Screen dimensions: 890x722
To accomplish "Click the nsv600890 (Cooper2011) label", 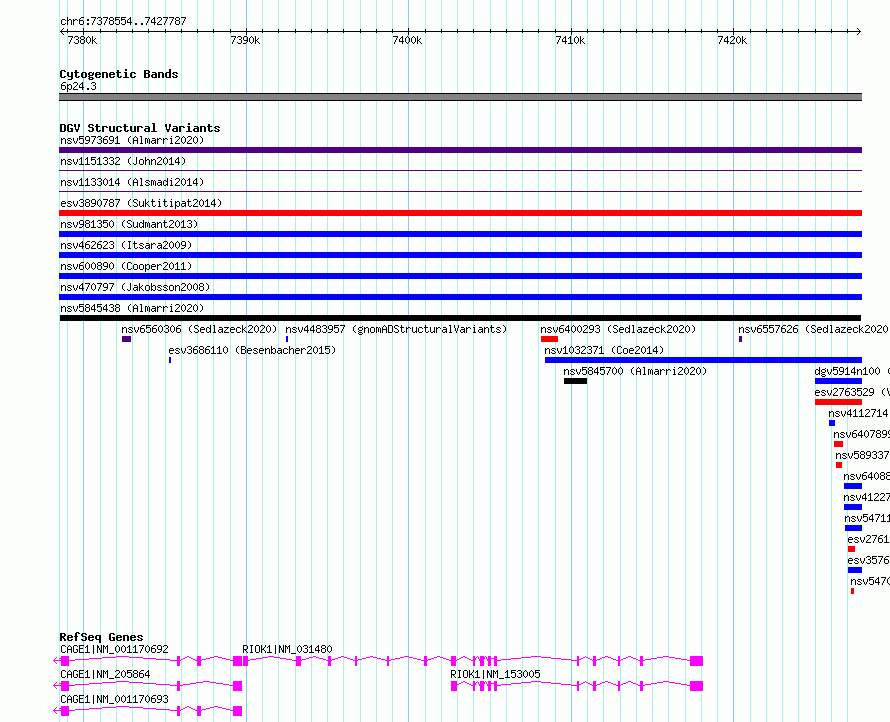I will point(126,266).
